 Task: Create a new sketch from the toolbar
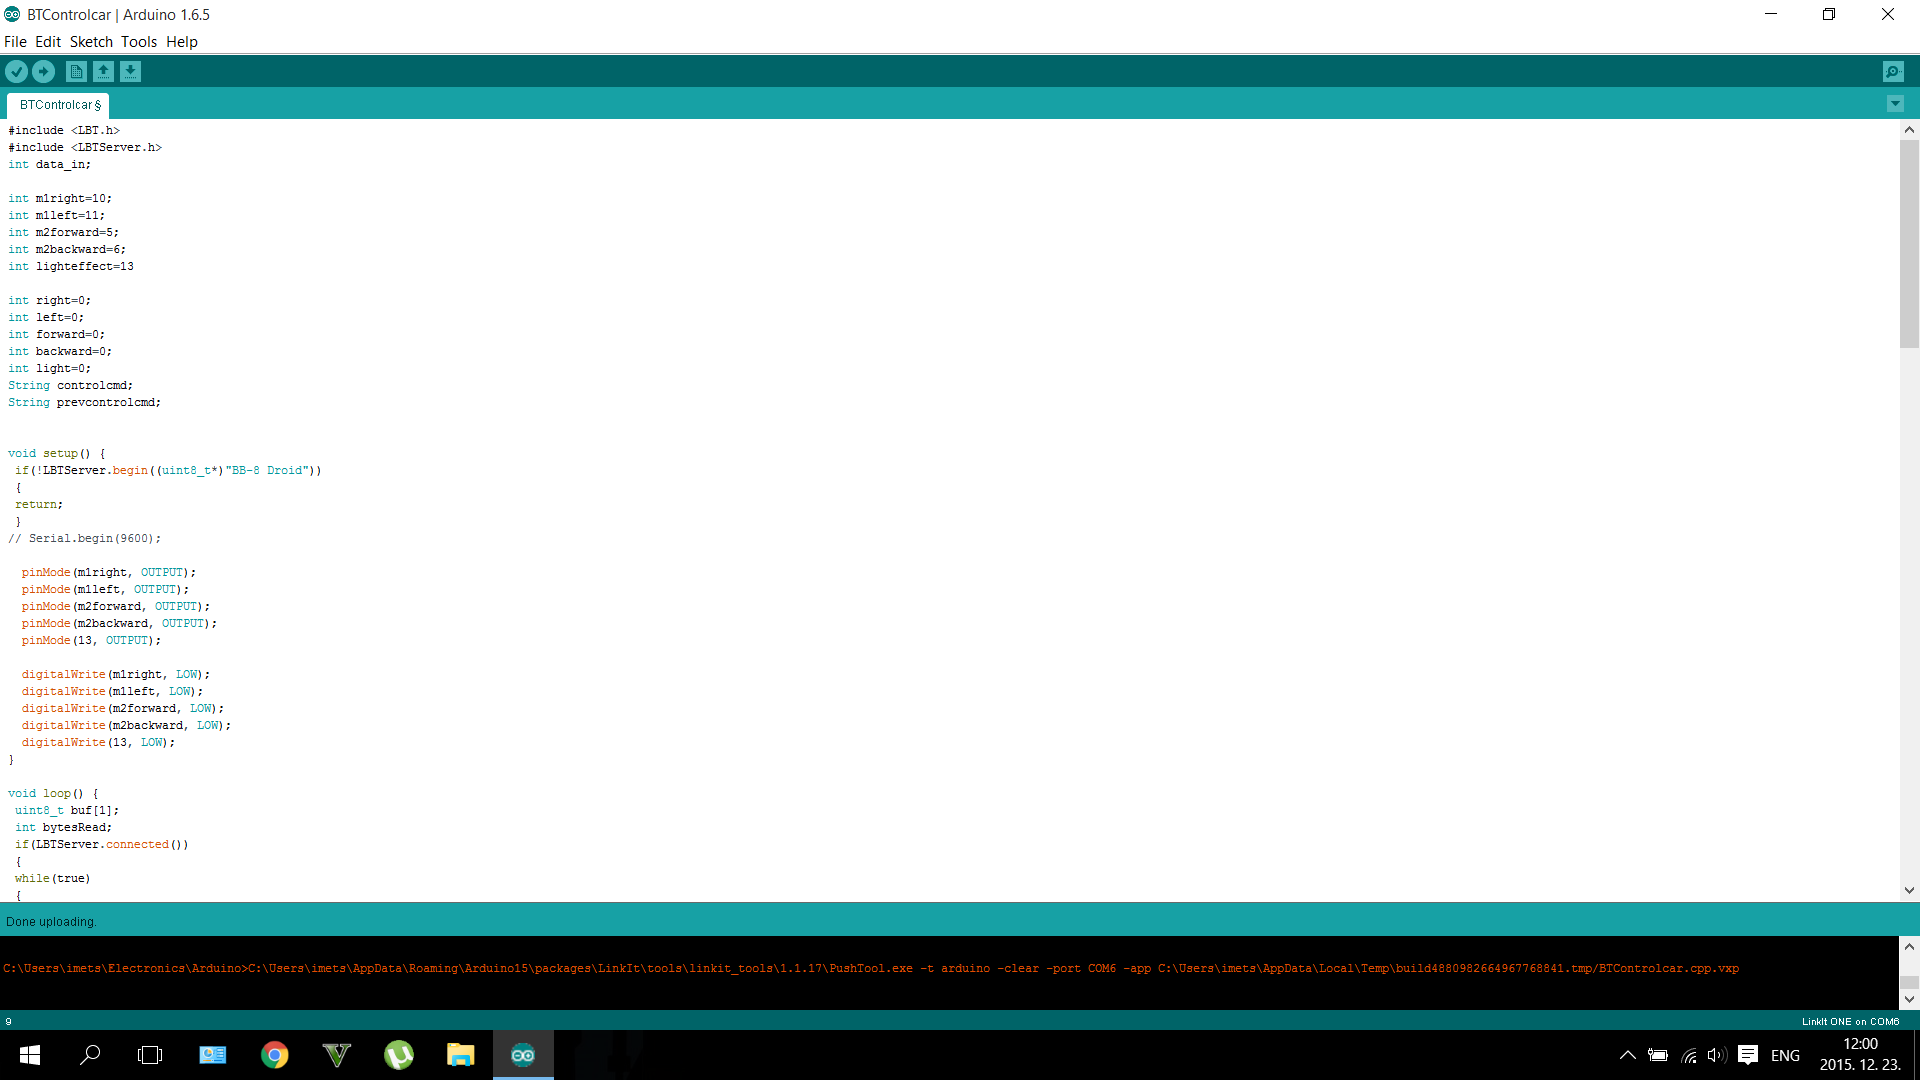pyautogui.click(x=76, y=71)
